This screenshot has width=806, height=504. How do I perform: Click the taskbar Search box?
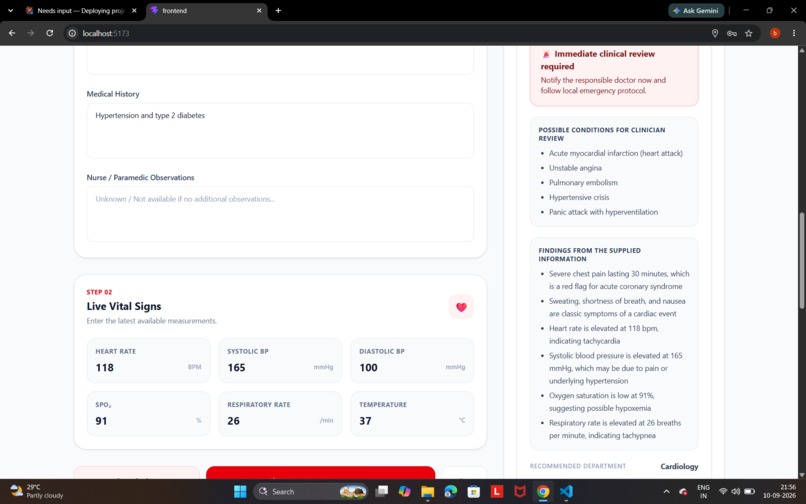[x=310, y=492]
